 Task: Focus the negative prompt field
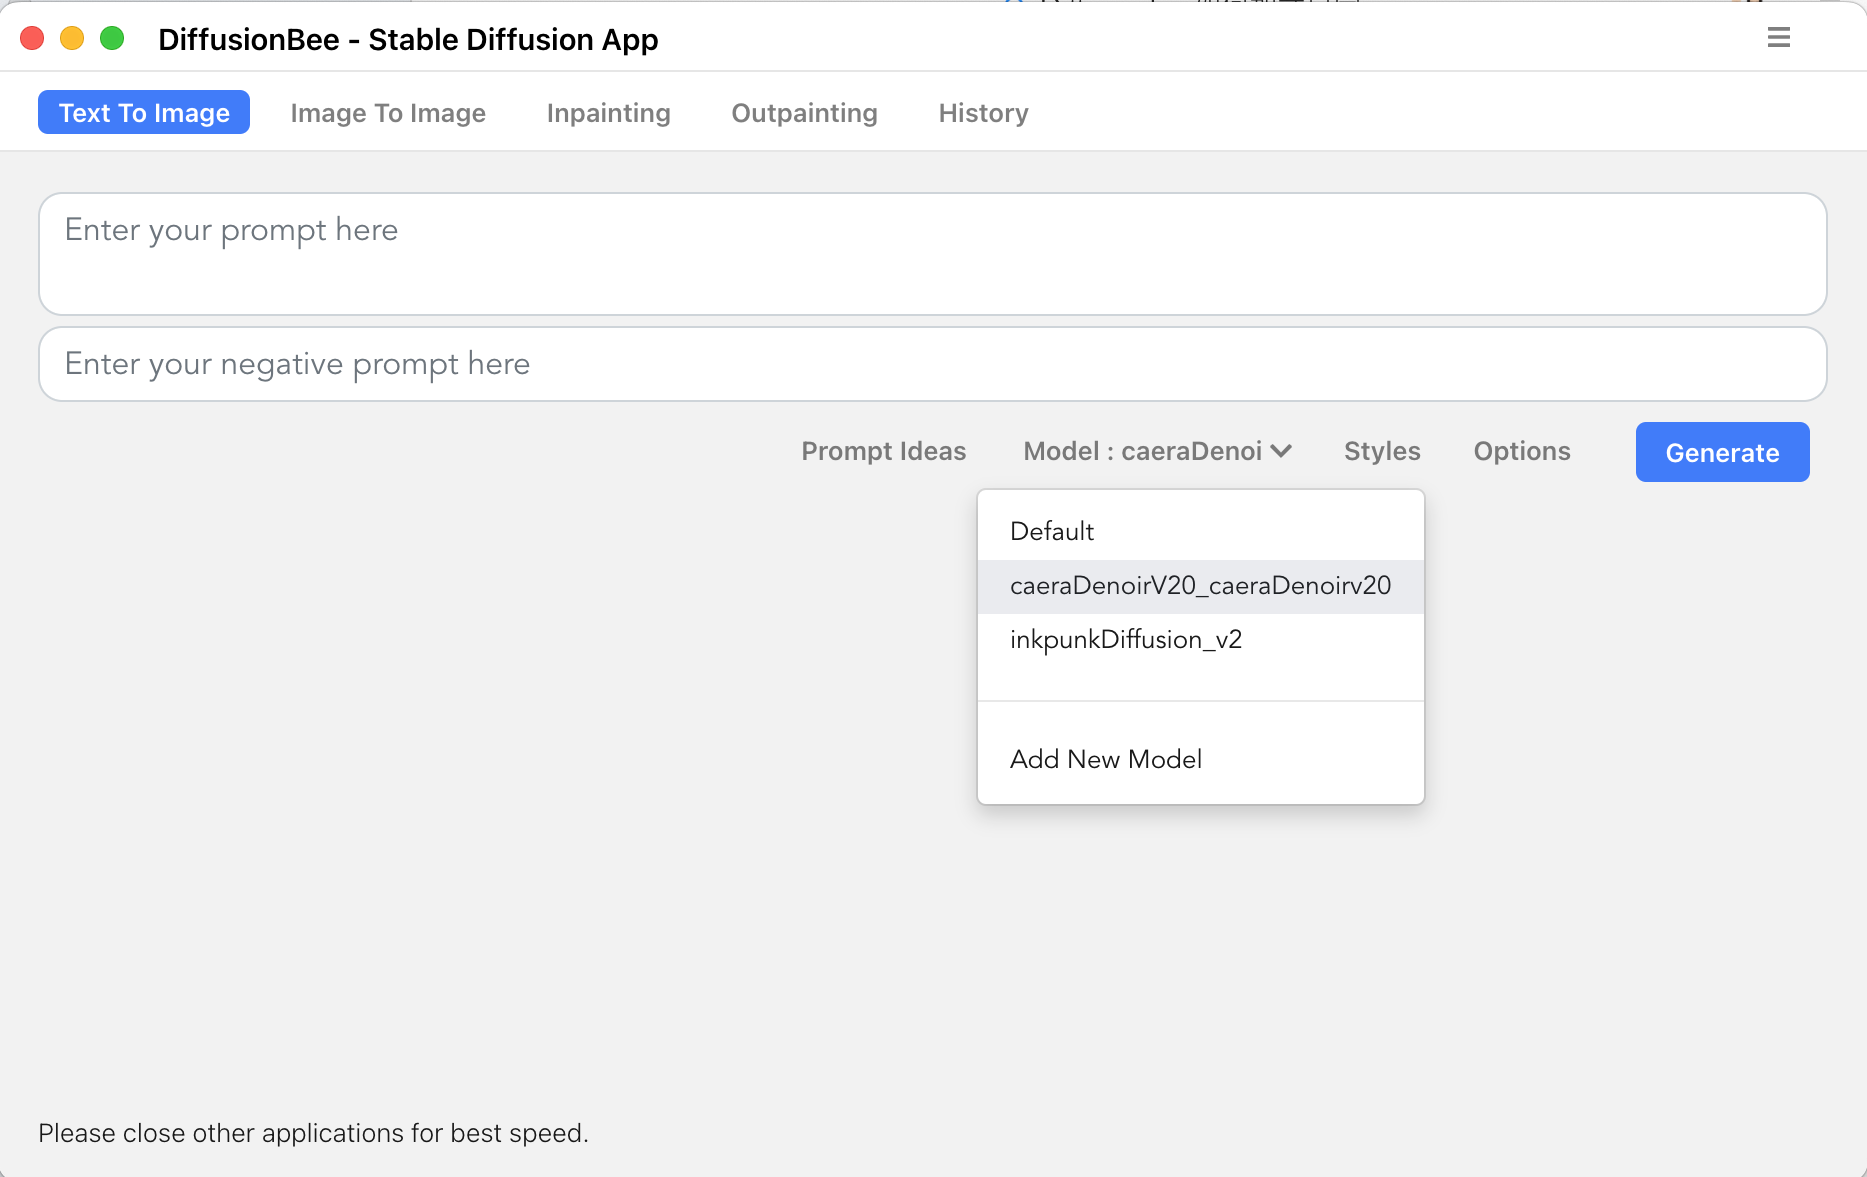(932, 364)
